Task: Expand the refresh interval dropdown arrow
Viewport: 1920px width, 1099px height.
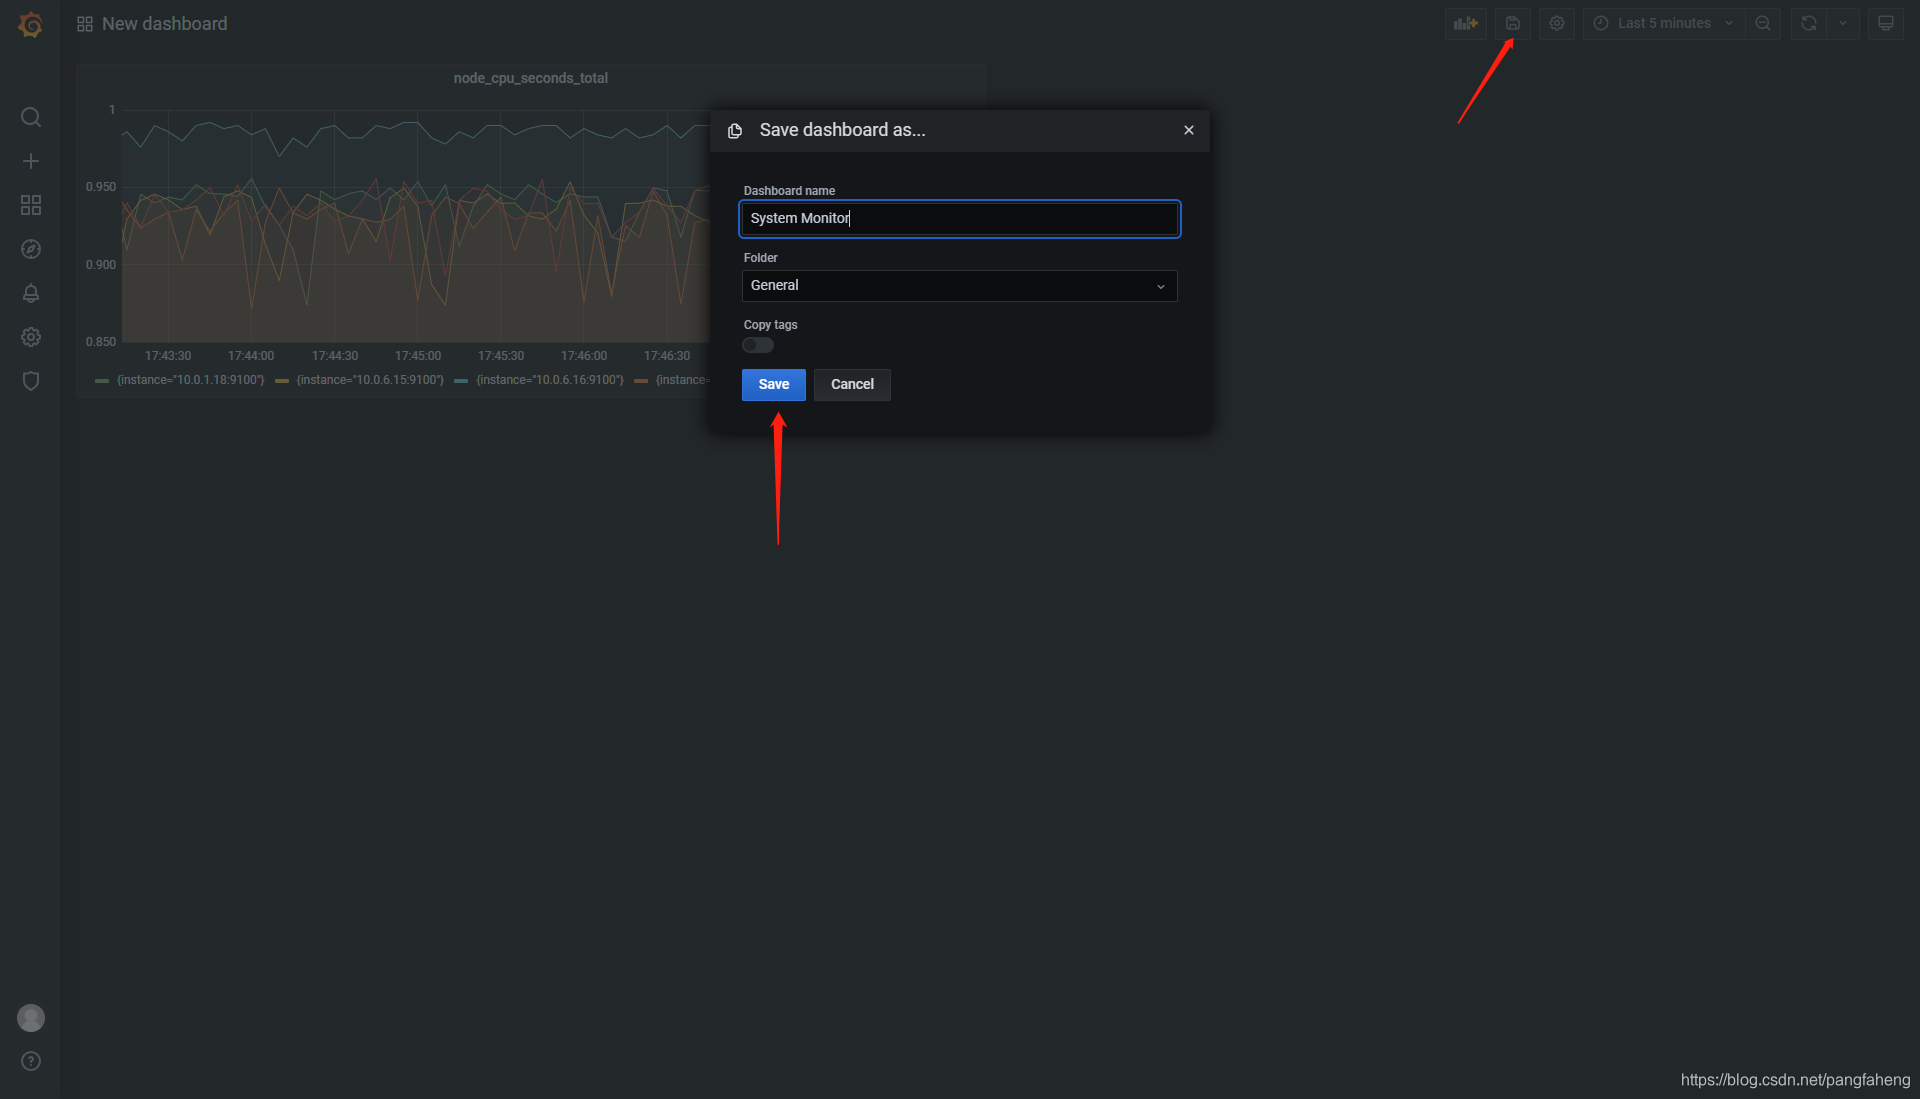Action: click(x=1843, y=23)
